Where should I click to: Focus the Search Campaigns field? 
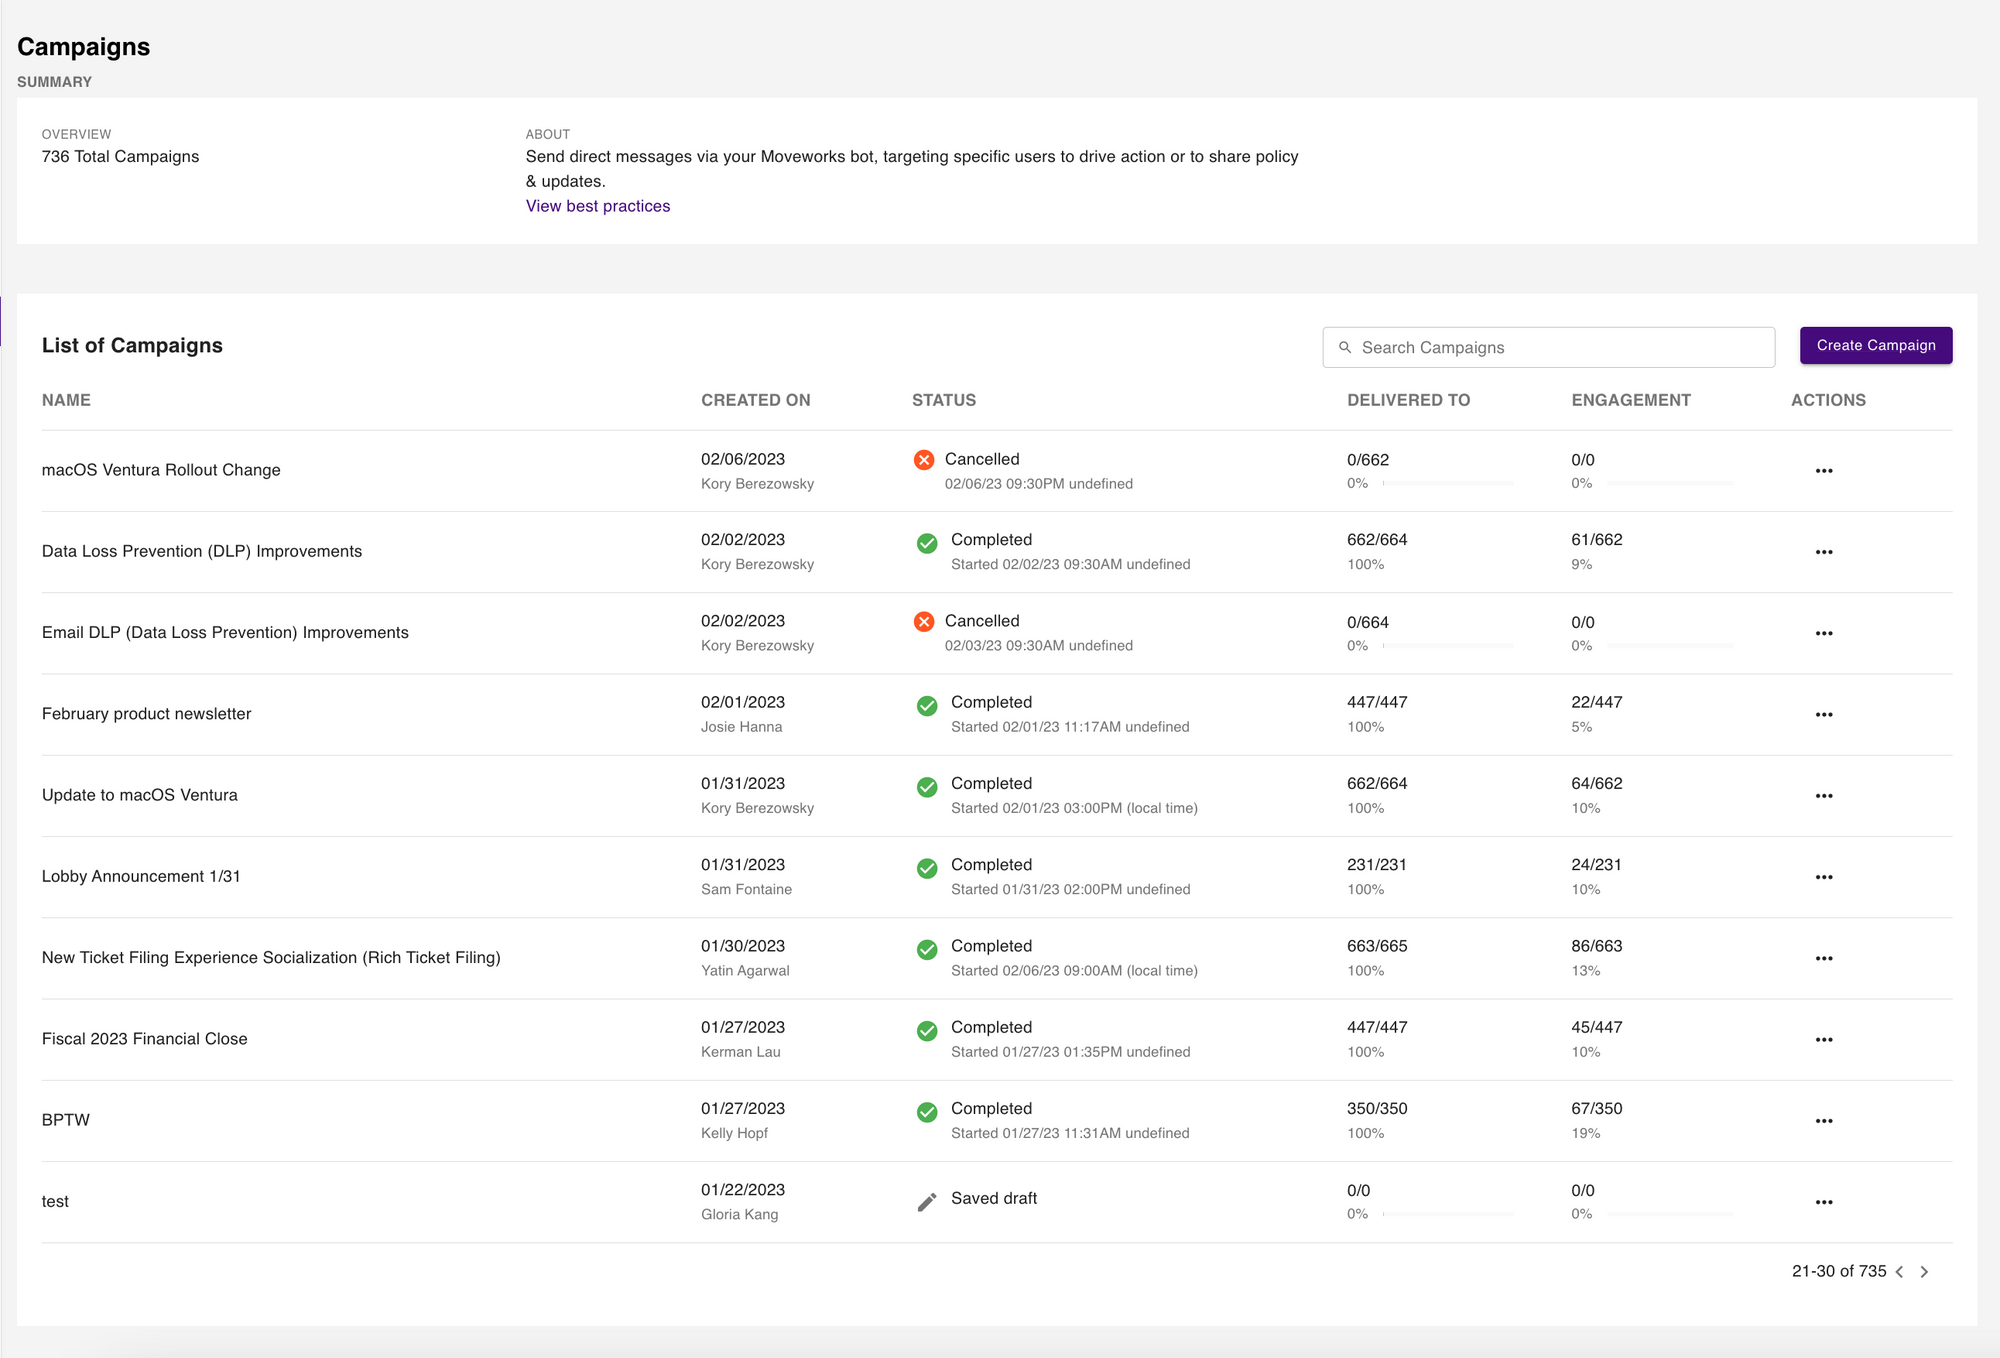pos(1560,348)
